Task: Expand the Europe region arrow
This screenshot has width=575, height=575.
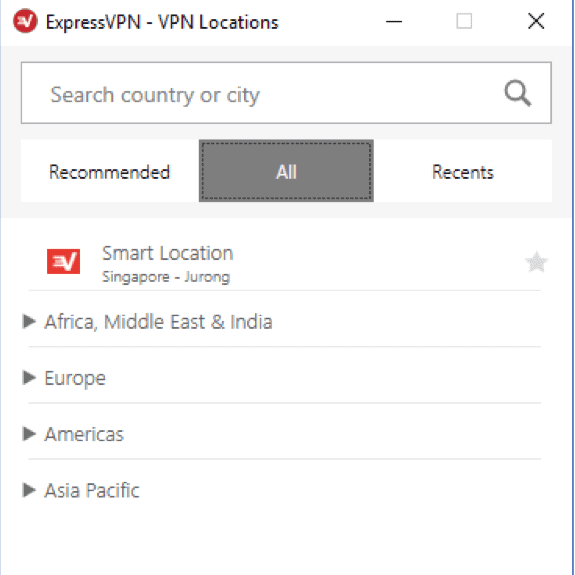Action: tap(29, 377)
